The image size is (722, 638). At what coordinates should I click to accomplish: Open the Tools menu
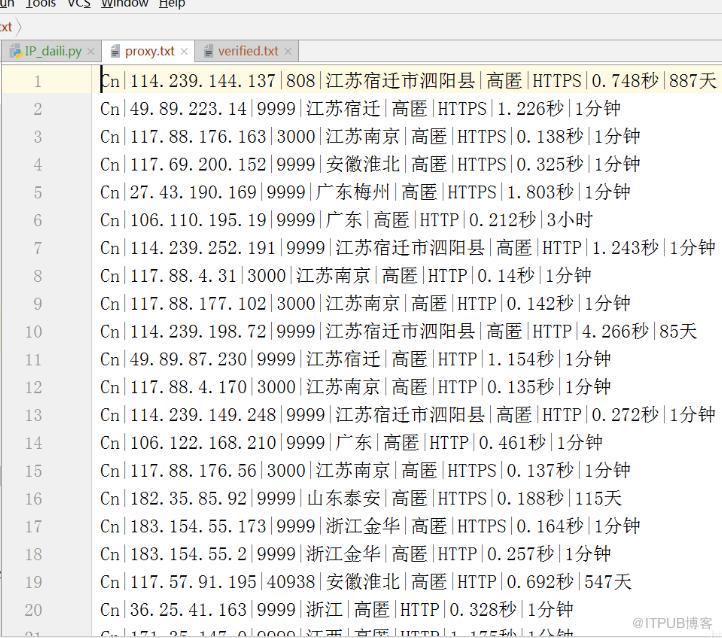pyautogui.click(x=41, y=4)
